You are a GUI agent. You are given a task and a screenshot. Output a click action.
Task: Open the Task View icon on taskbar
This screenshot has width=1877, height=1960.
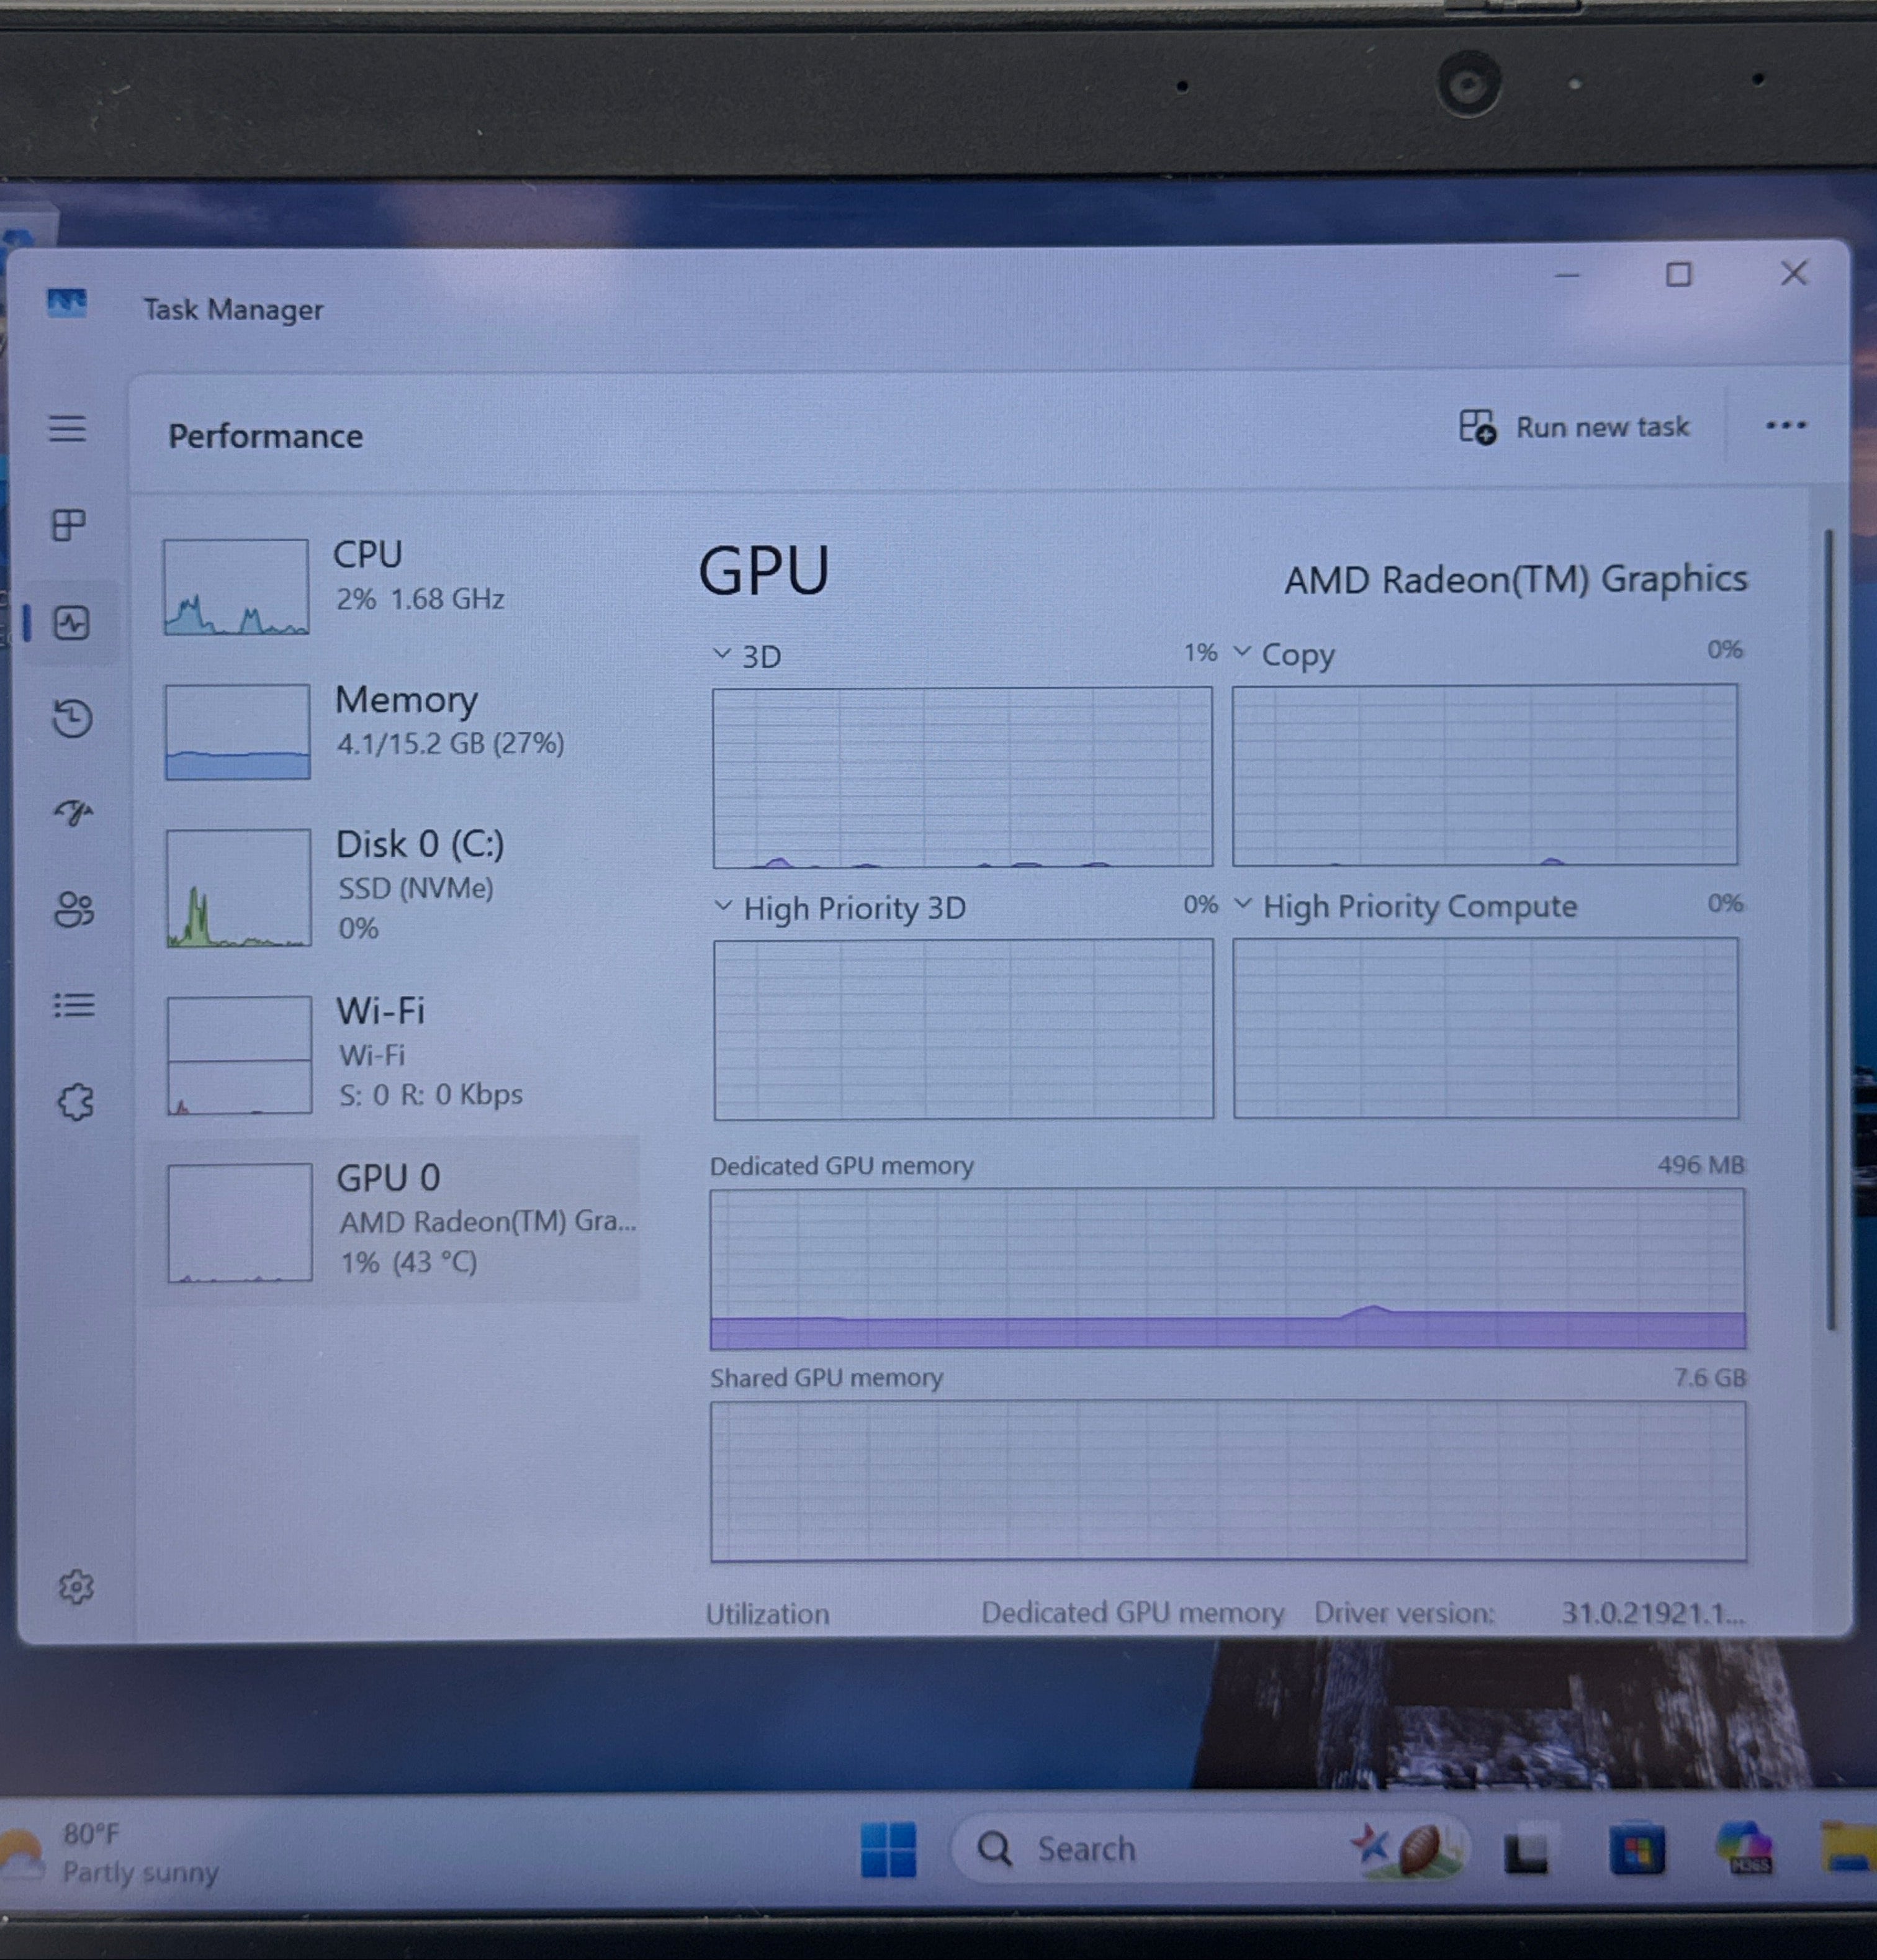pos(1526,1851)
